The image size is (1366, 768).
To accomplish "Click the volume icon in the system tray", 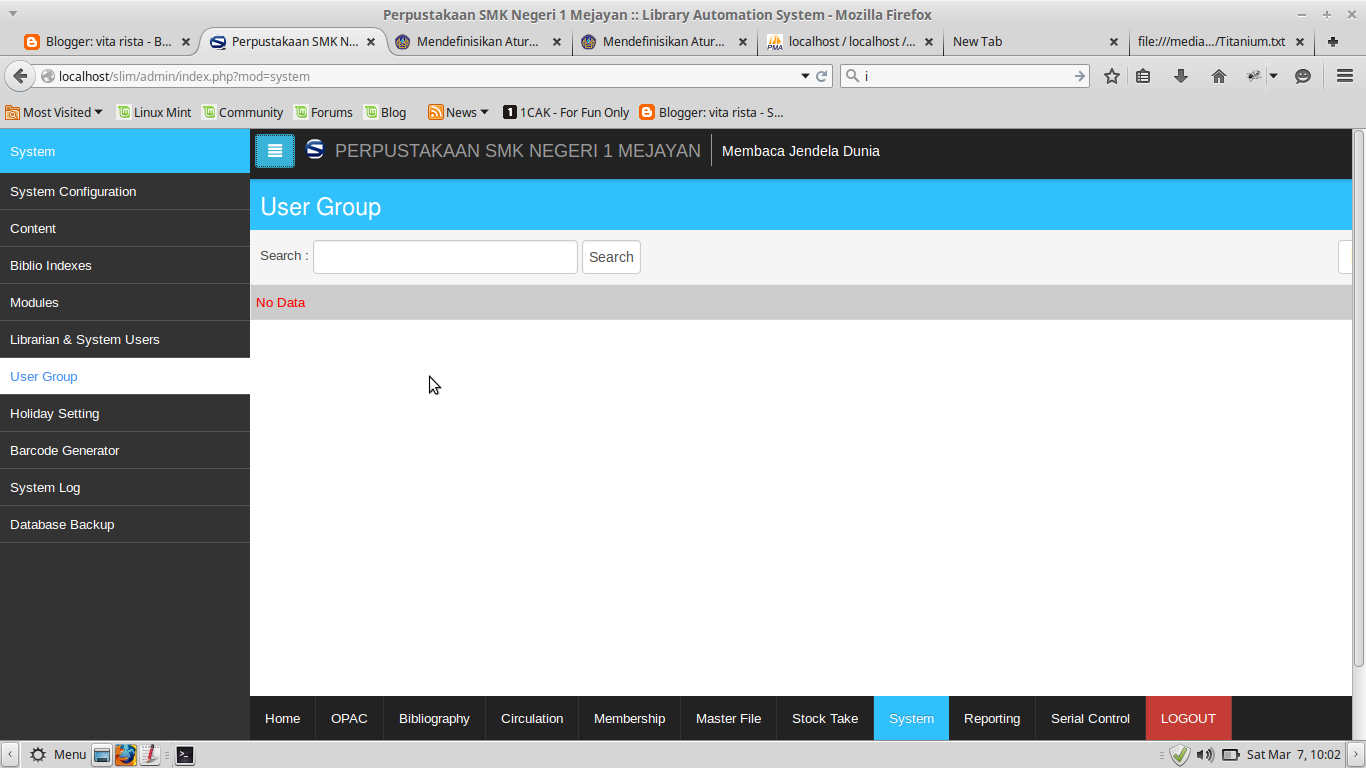I will click(x=1205, y=754).
